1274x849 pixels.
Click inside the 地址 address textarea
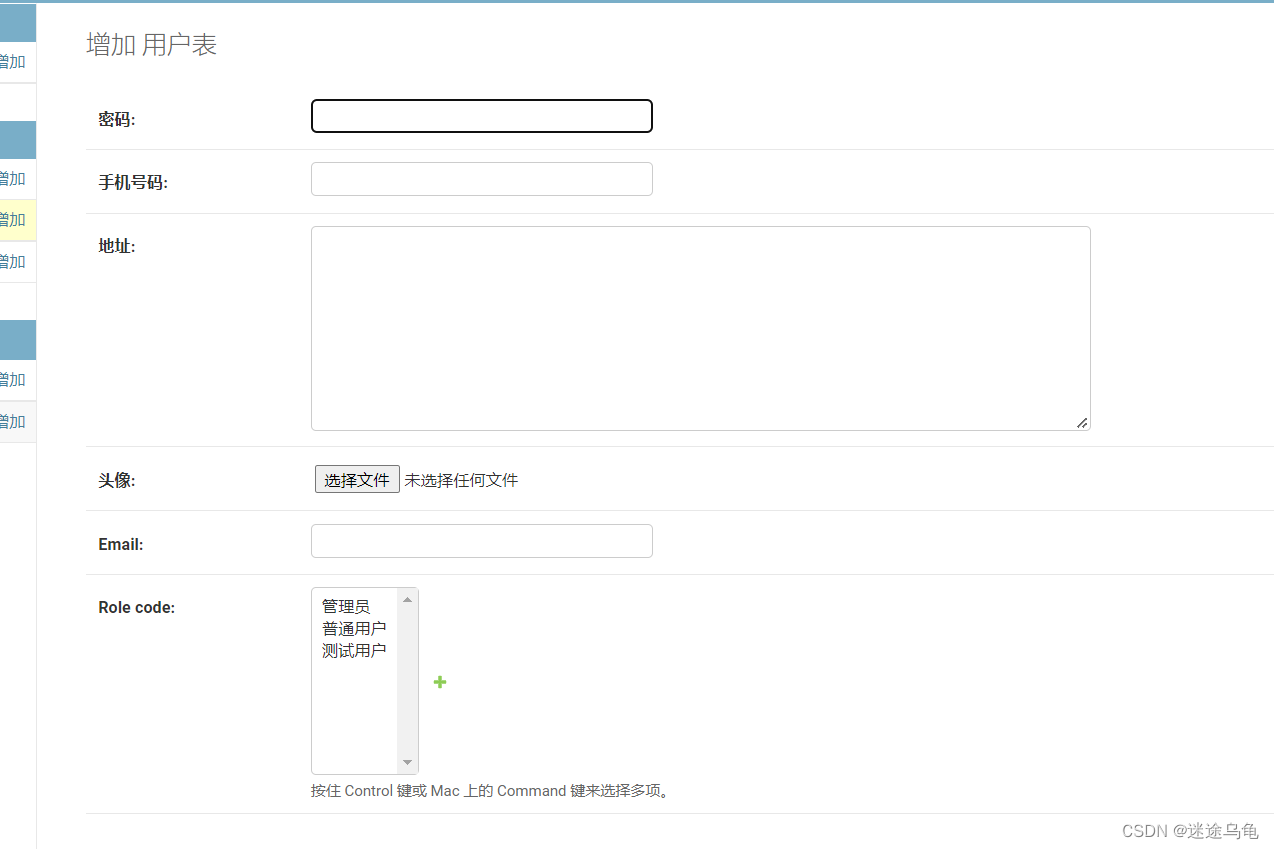click(x=700, y=328)
